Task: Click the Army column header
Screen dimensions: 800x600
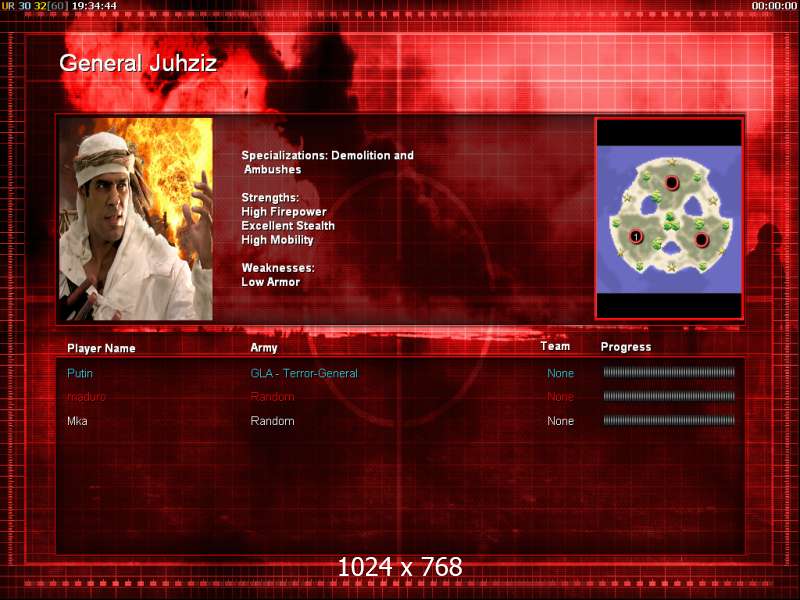Action: click(x=264, y=348)
